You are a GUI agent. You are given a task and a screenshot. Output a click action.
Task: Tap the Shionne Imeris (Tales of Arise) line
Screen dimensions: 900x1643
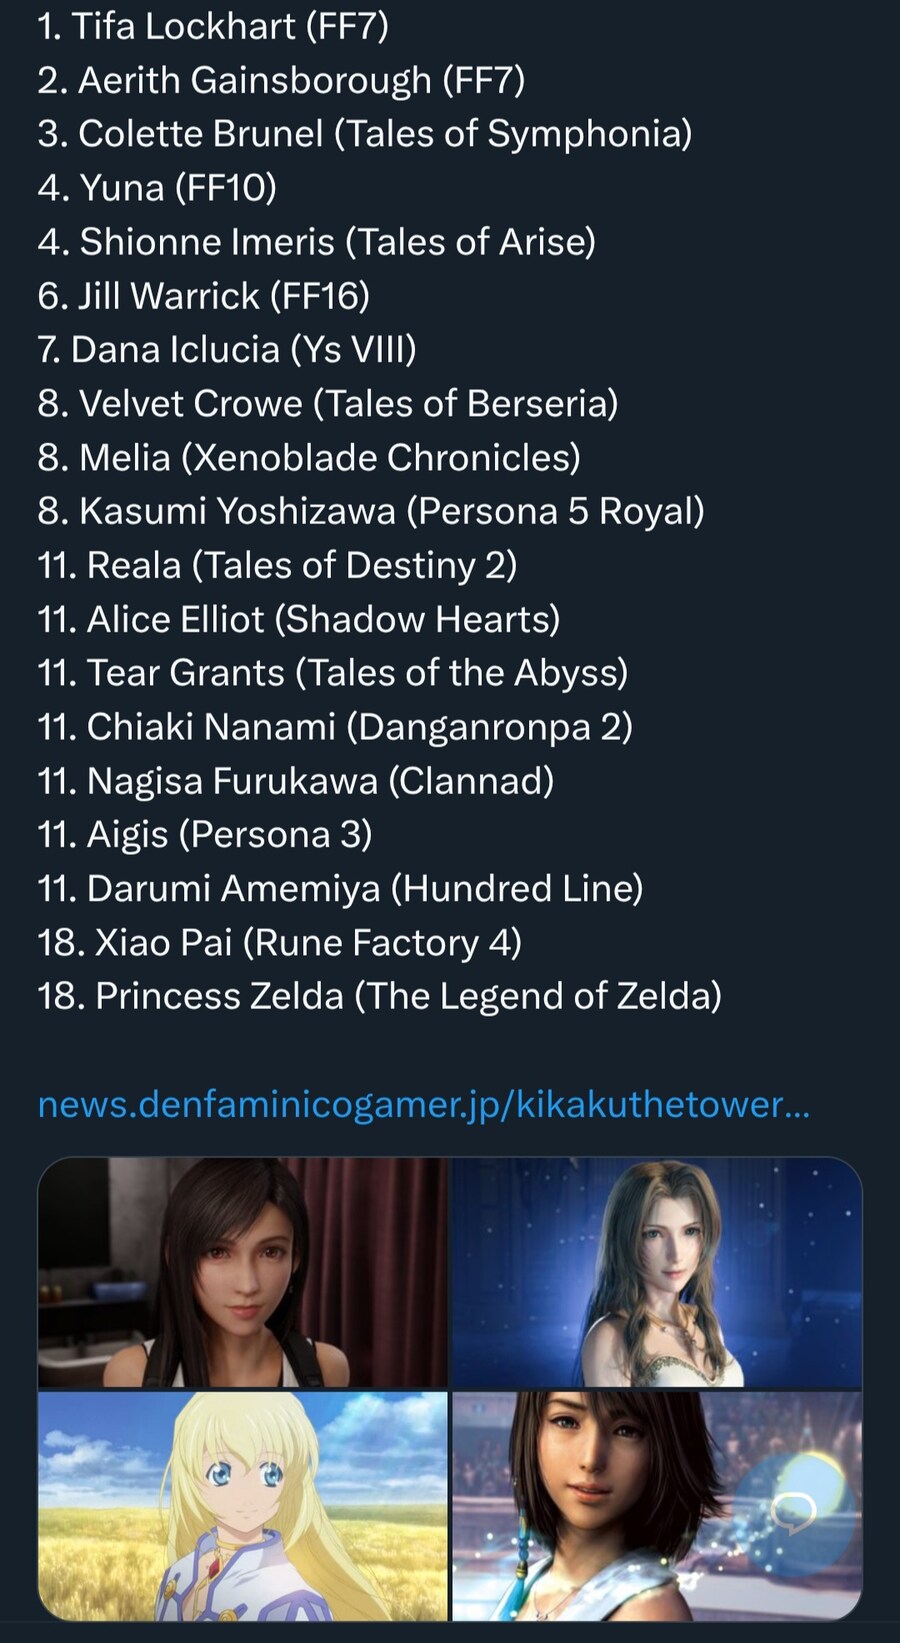(x=316, y=242)
